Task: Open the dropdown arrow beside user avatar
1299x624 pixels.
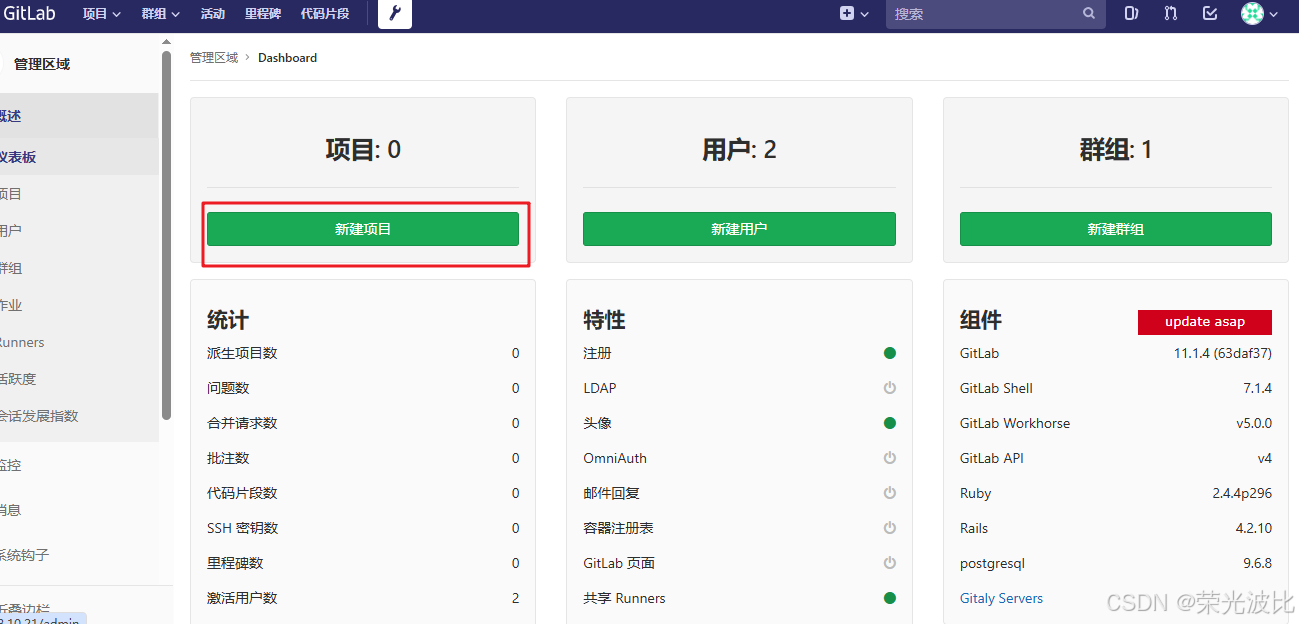Action: pos(1273,14)
